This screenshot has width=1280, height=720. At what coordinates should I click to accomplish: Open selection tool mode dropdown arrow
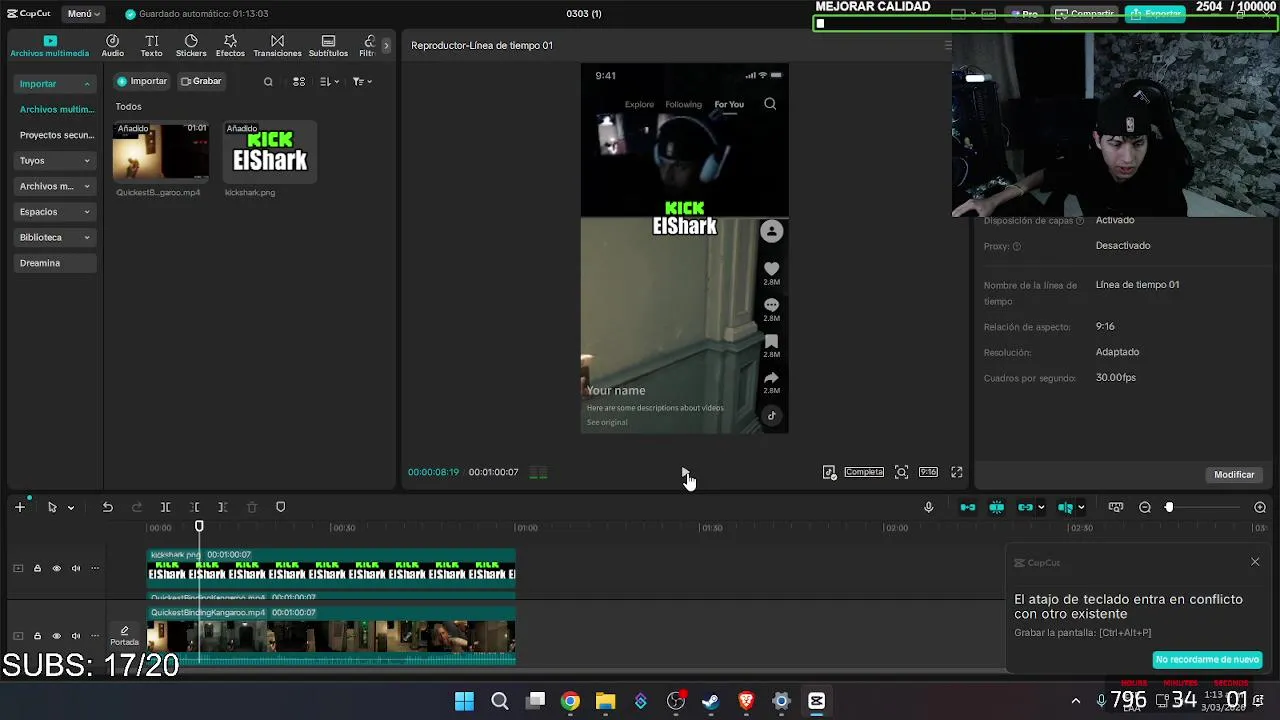coord(70,508)
